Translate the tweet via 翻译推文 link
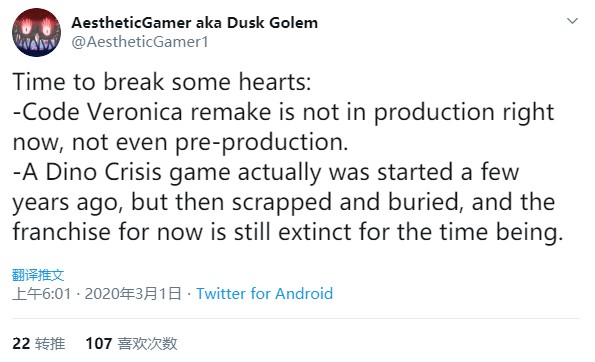Image resolution: width=595 pixels, height=362 pixels. tap(38, 275)
